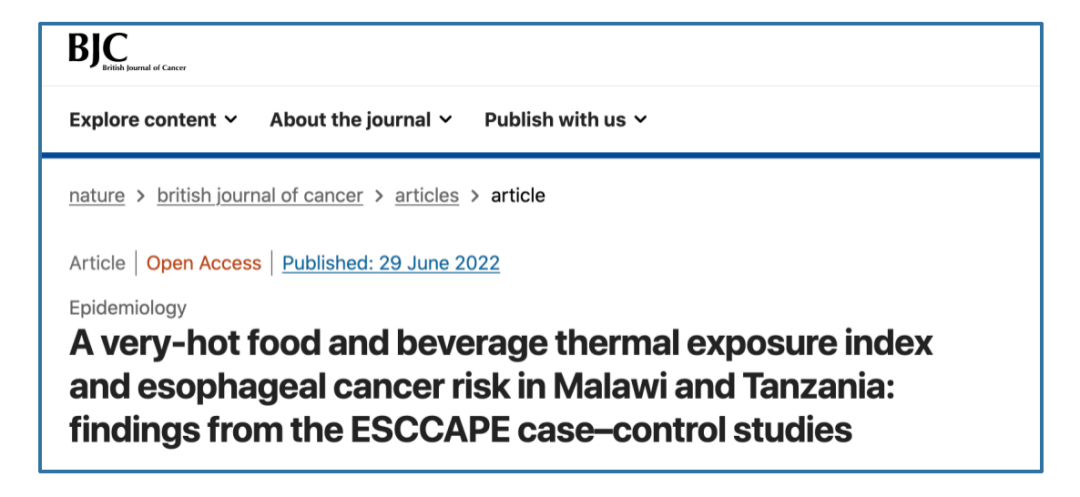Expand the chevron beside Publish with us
Screen dimensions: 1080x497
(x=641, y=120)
